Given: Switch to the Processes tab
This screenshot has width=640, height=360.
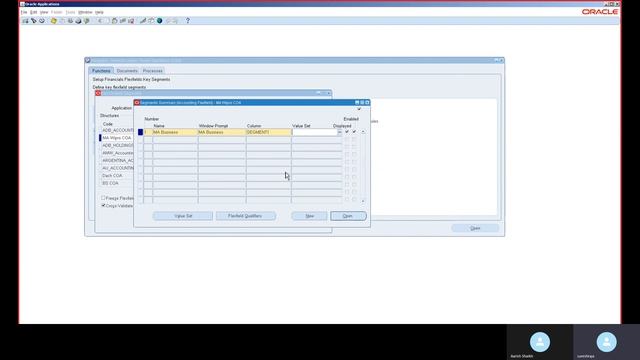Looking at the screenshot, I should [x=153, y=71].
